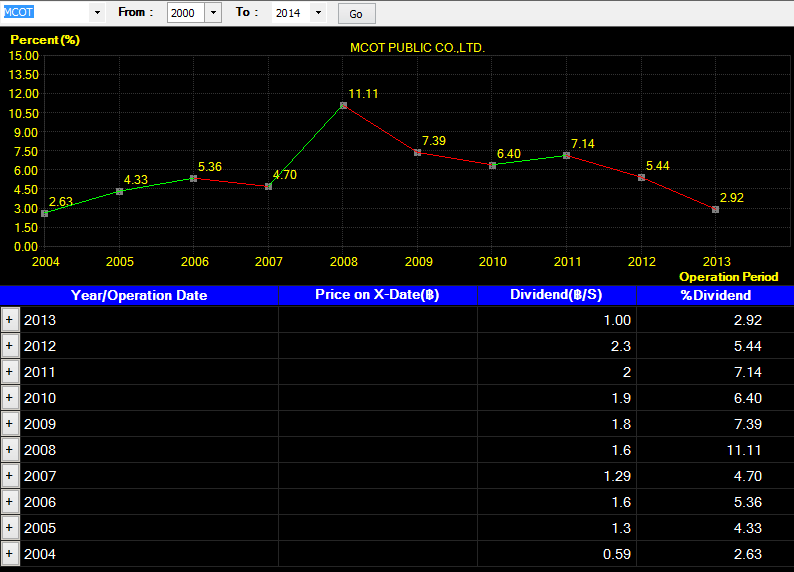The width and height of the screenshot is (794, 572).
Task: Focus the MCOT symbol input field
Action: [x=46, y=13]
